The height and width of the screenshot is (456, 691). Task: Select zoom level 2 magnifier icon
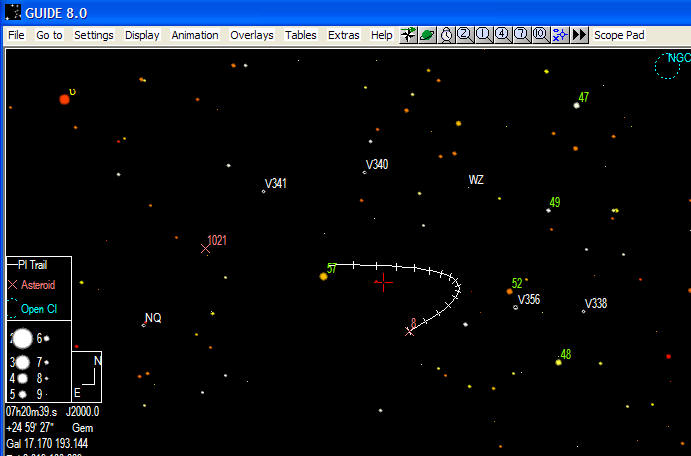[x=465, y=35]
